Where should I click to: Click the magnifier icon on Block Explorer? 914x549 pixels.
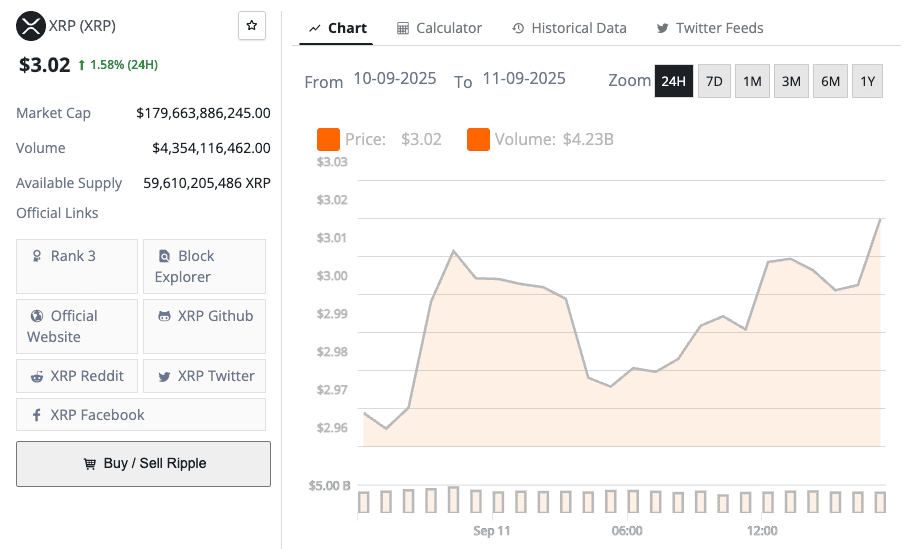click(x=165, y=256)
